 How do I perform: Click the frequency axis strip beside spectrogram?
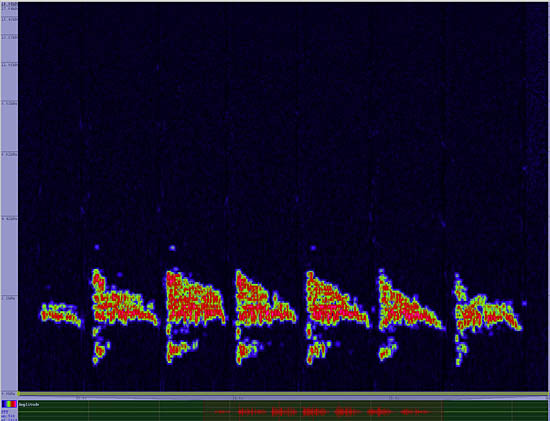coord(9,197)
